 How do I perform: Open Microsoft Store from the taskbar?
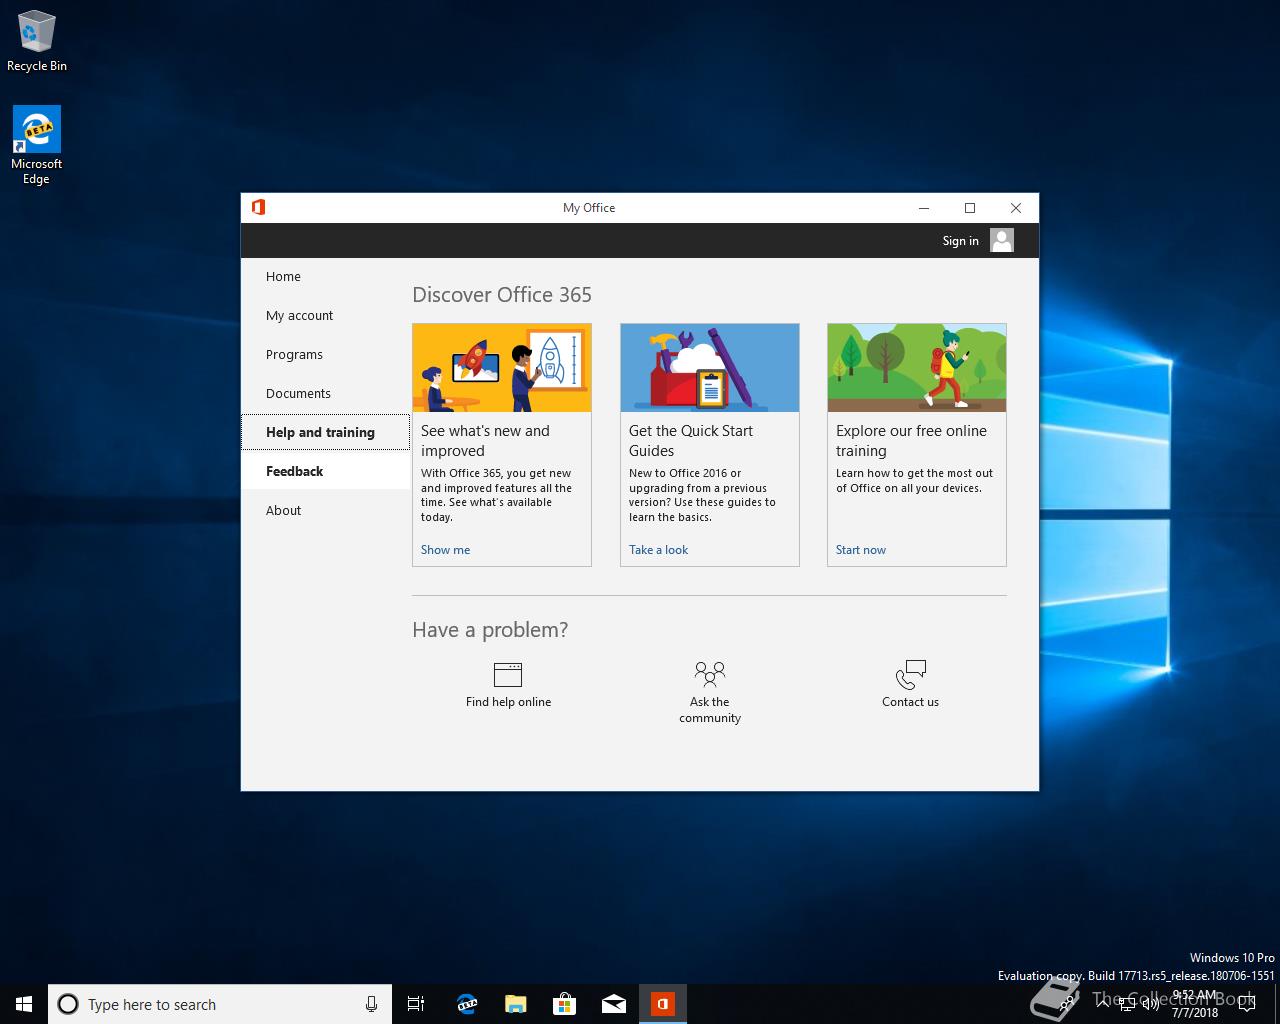click(564, 1004)
